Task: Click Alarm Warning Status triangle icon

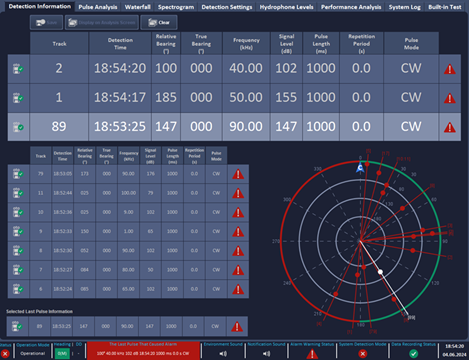Action: [x=312, y=354]
